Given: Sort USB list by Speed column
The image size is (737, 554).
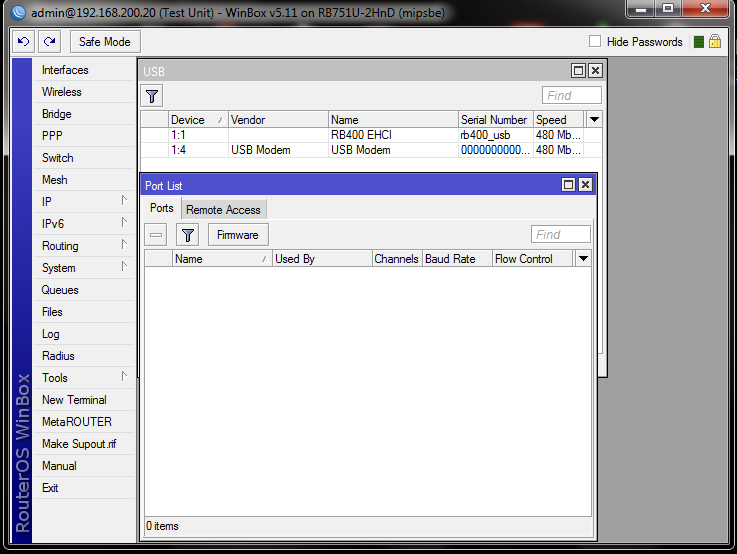Looking at the screenshot, I should pos(558,120).
